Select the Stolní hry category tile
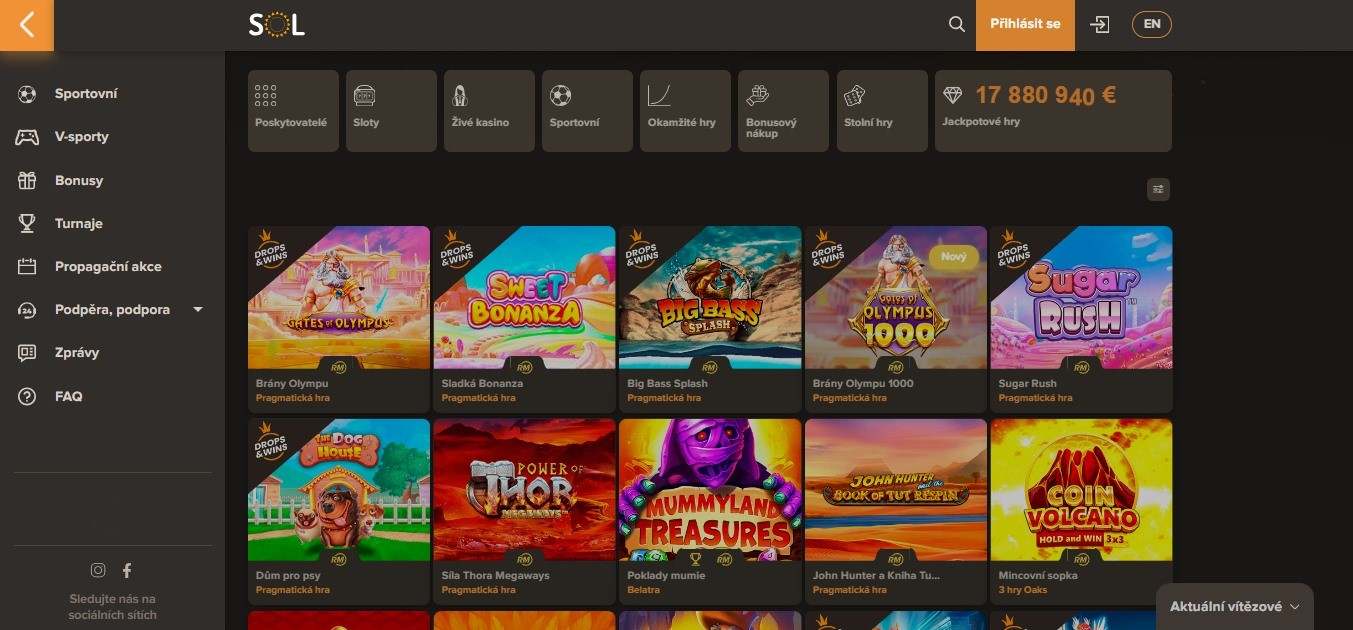 [x=881, y=111]
